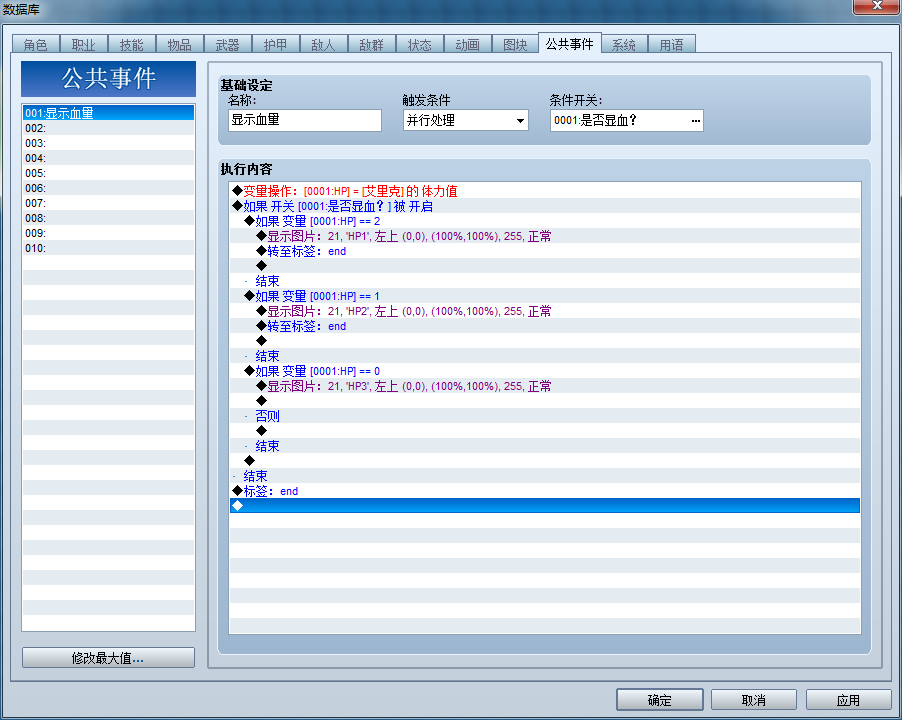Select the 如果 变量 HP == 0 line
Image resolution: width=902 pixels, height=720 pixels.
pos(545,370)
